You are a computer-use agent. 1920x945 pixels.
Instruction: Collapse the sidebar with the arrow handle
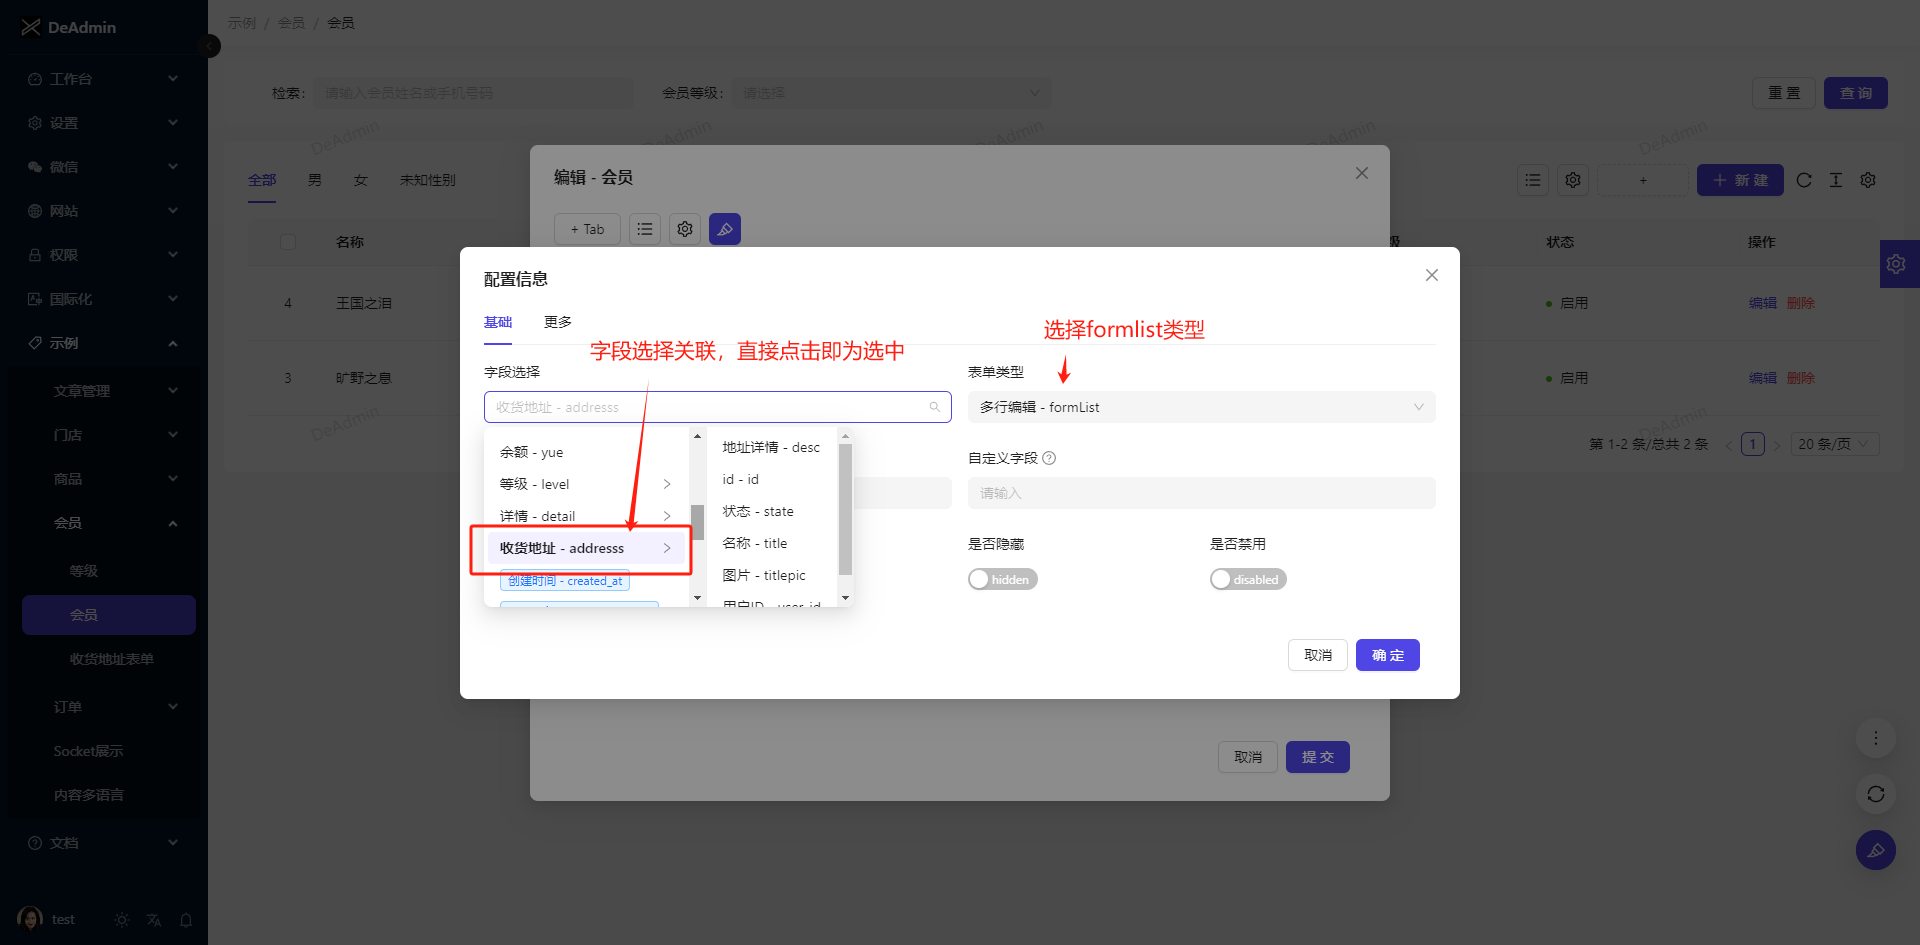(210, 46)
